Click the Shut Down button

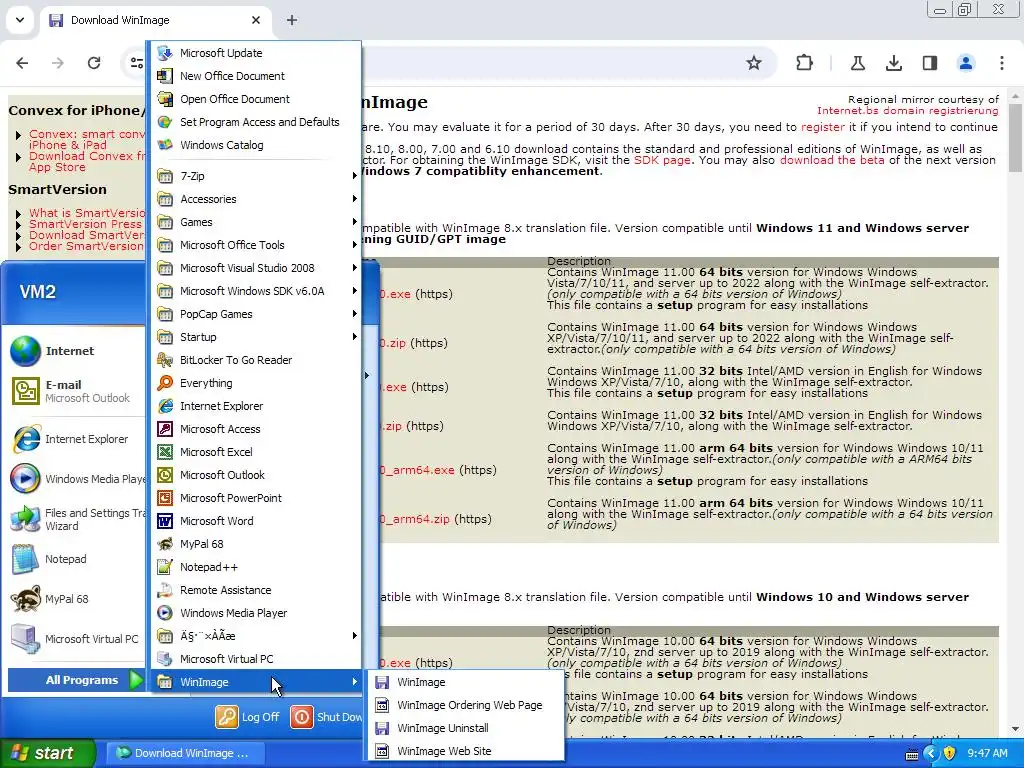coord(326,717)
